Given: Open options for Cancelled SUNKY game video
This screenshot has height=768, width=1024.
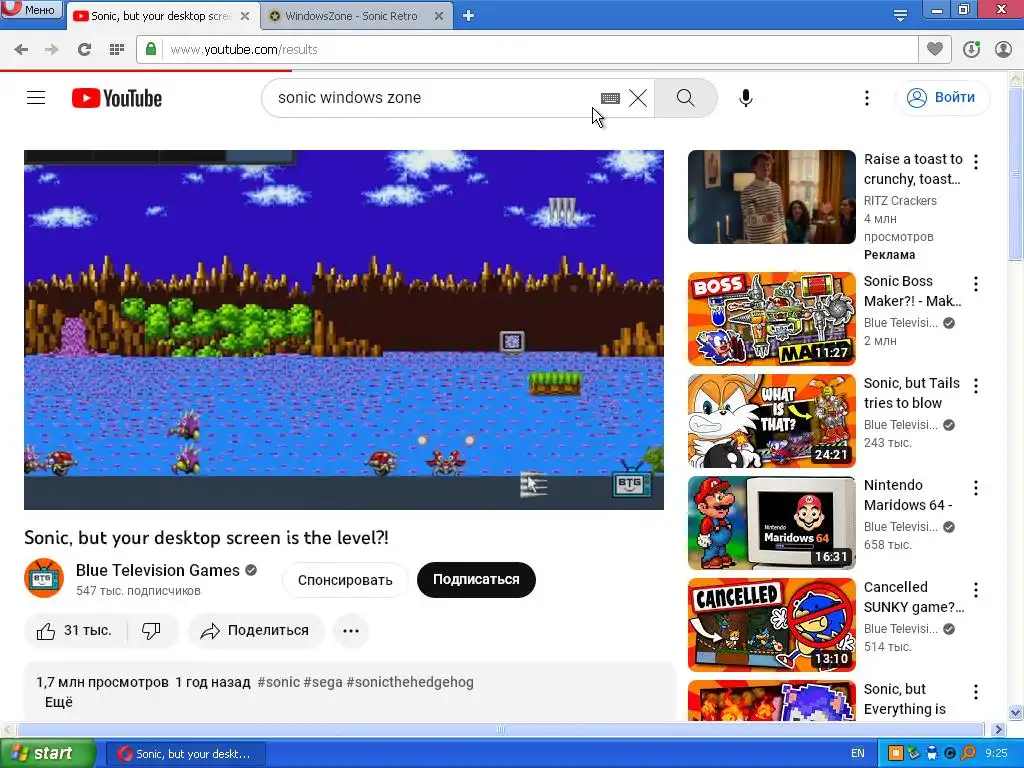Looking at the screenshot, I should click(976, 590).
